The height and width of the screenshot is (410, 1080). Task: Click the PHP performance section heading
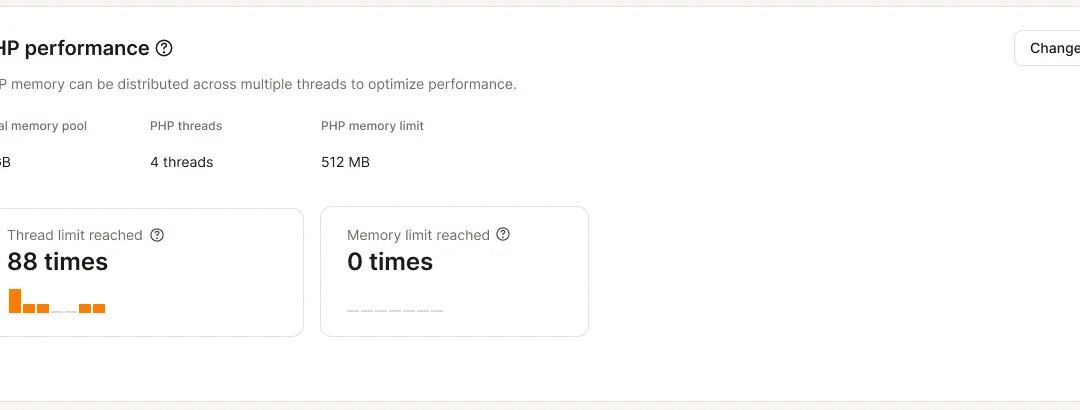[x=75, y=48]
